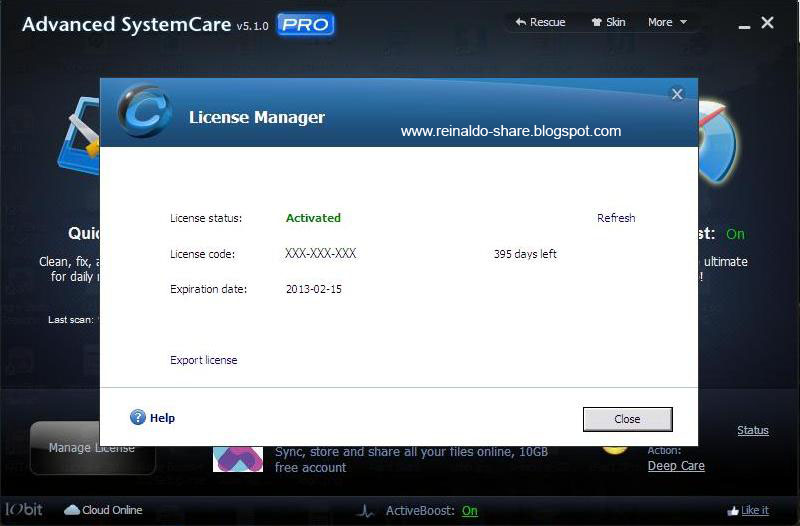Click the Rescue button in top bar
This screenshot has width=800, height=526.
(540, 22)
